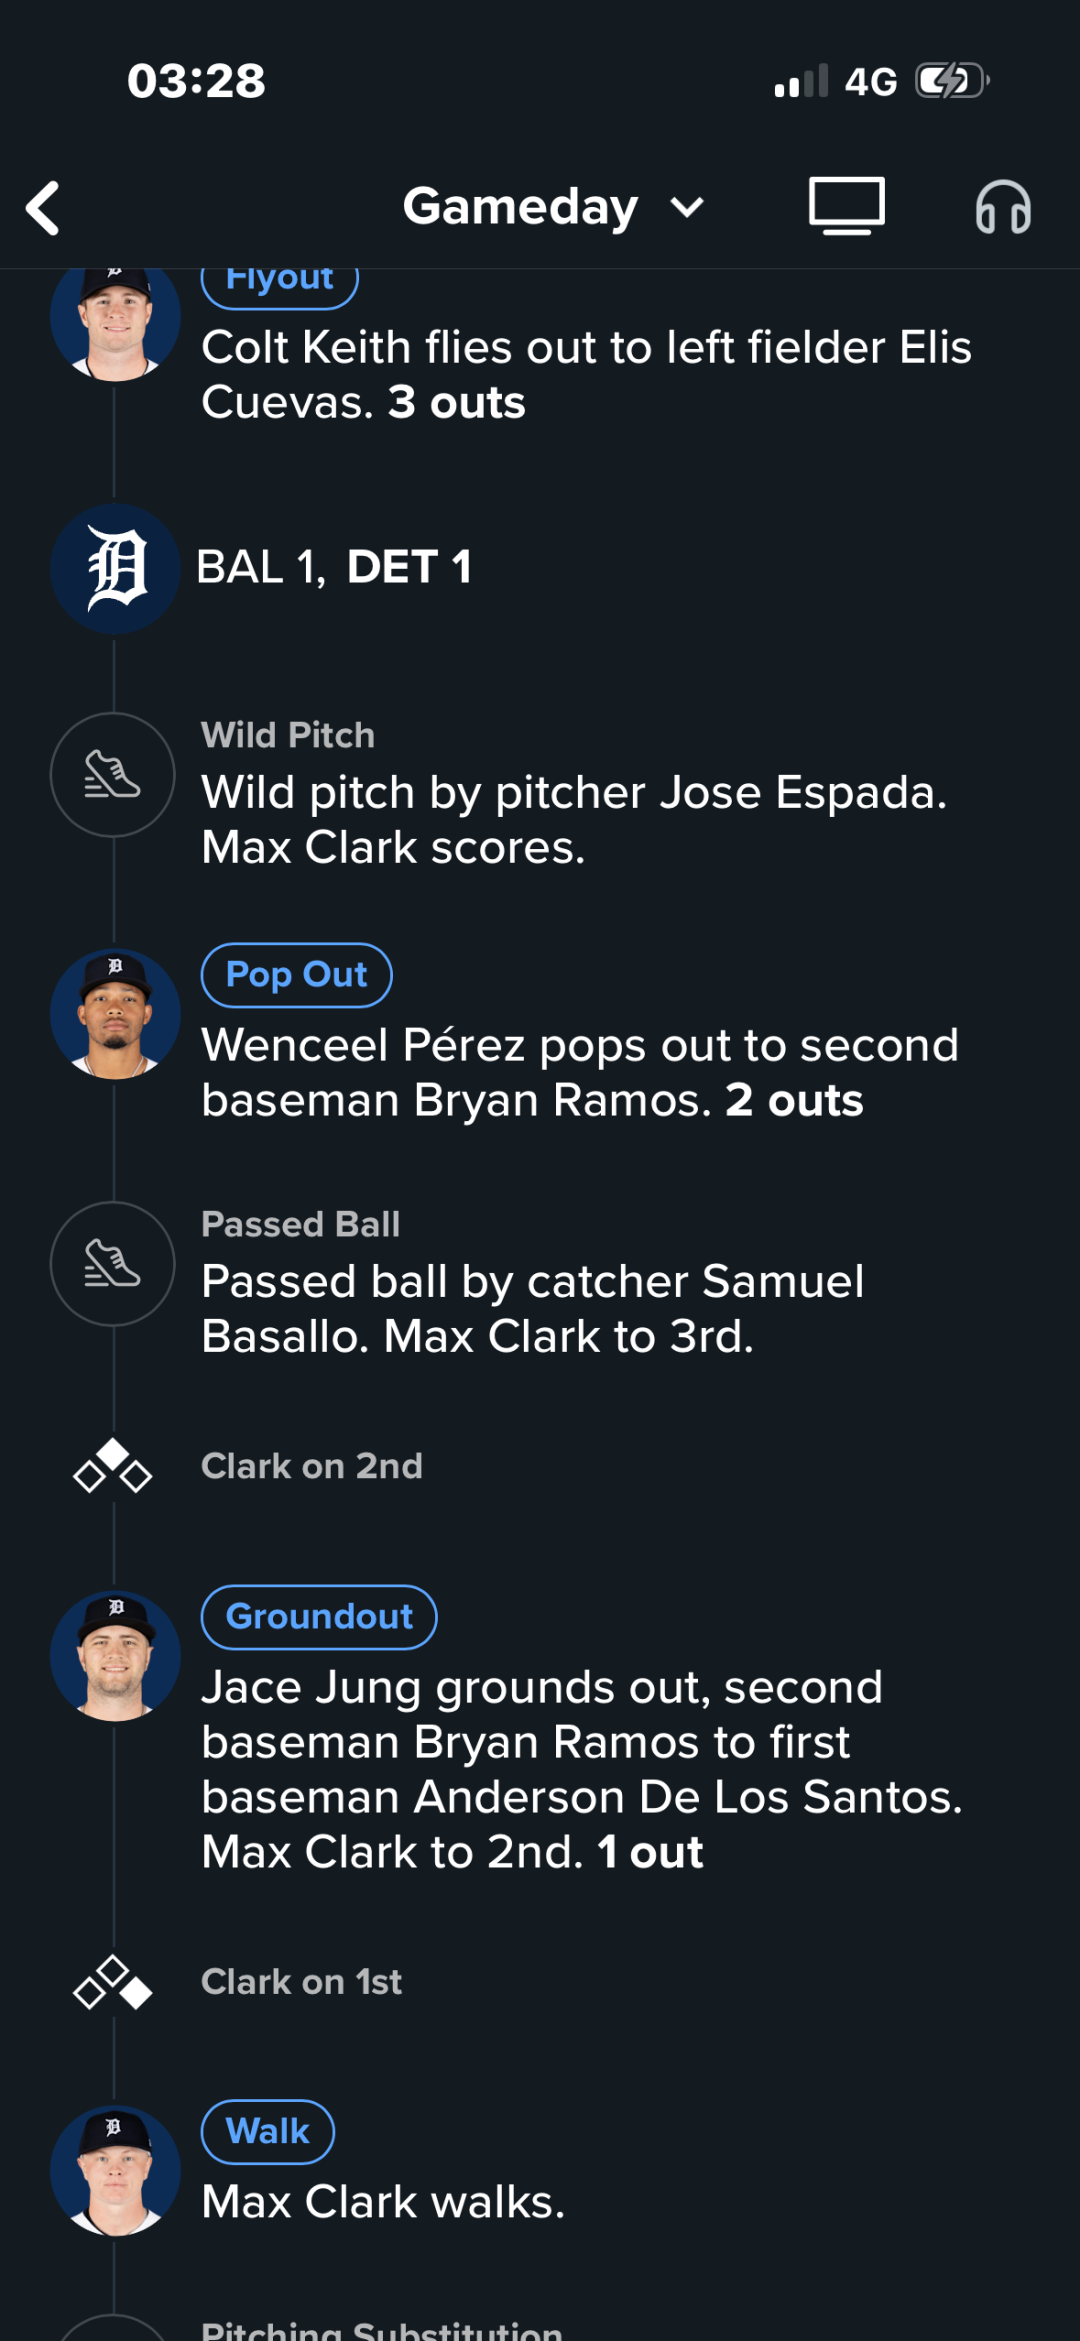Tap the headphones audio icon
This screenshot has height=2341, width=1080.
(1002, 208)
